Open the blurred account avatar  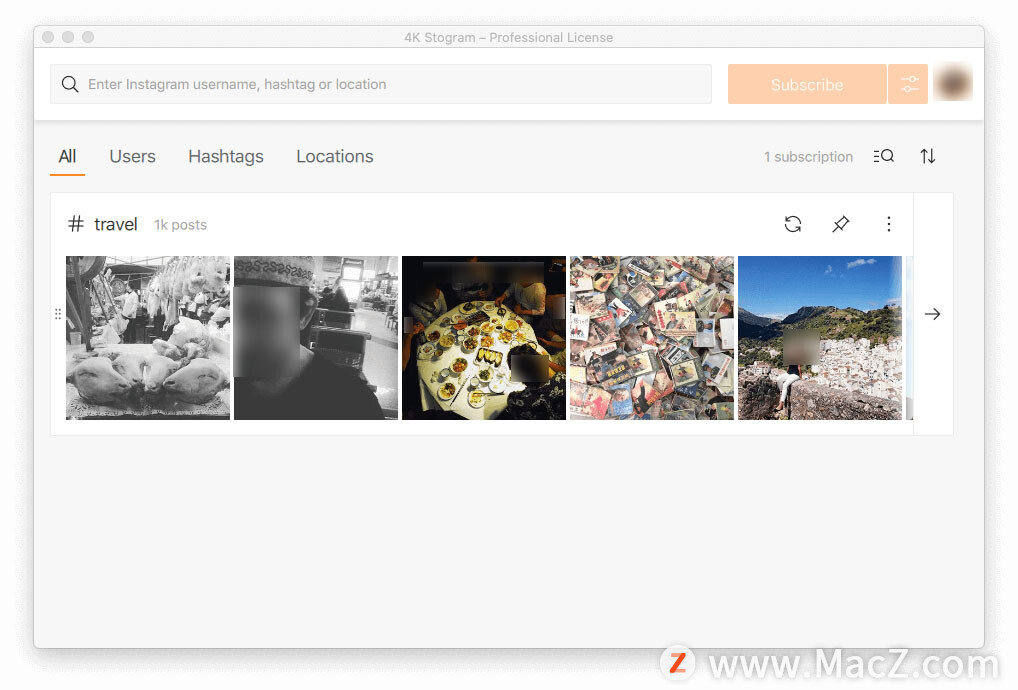pos(952,84)
